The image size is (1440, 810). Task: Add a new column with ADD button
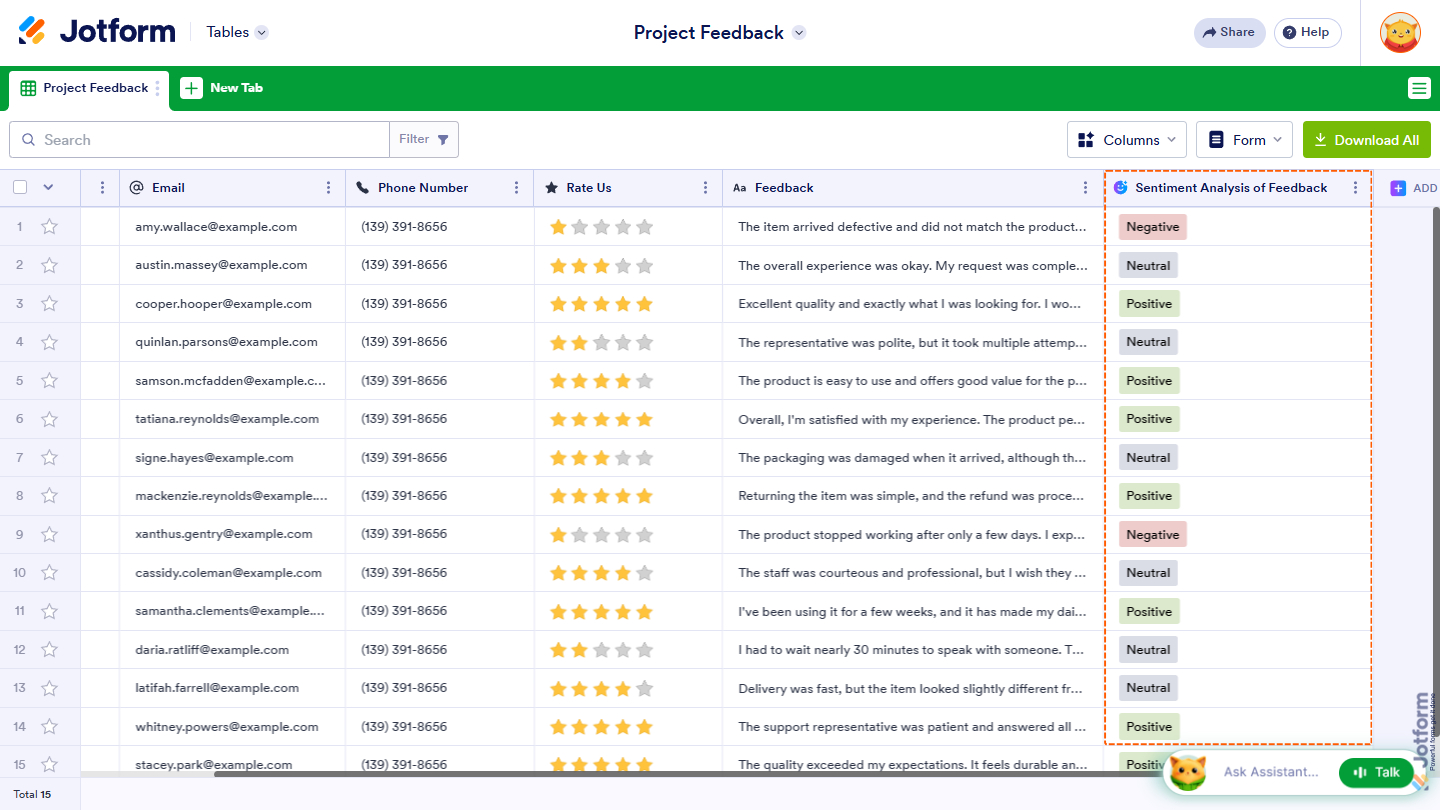coord(1413,188)
